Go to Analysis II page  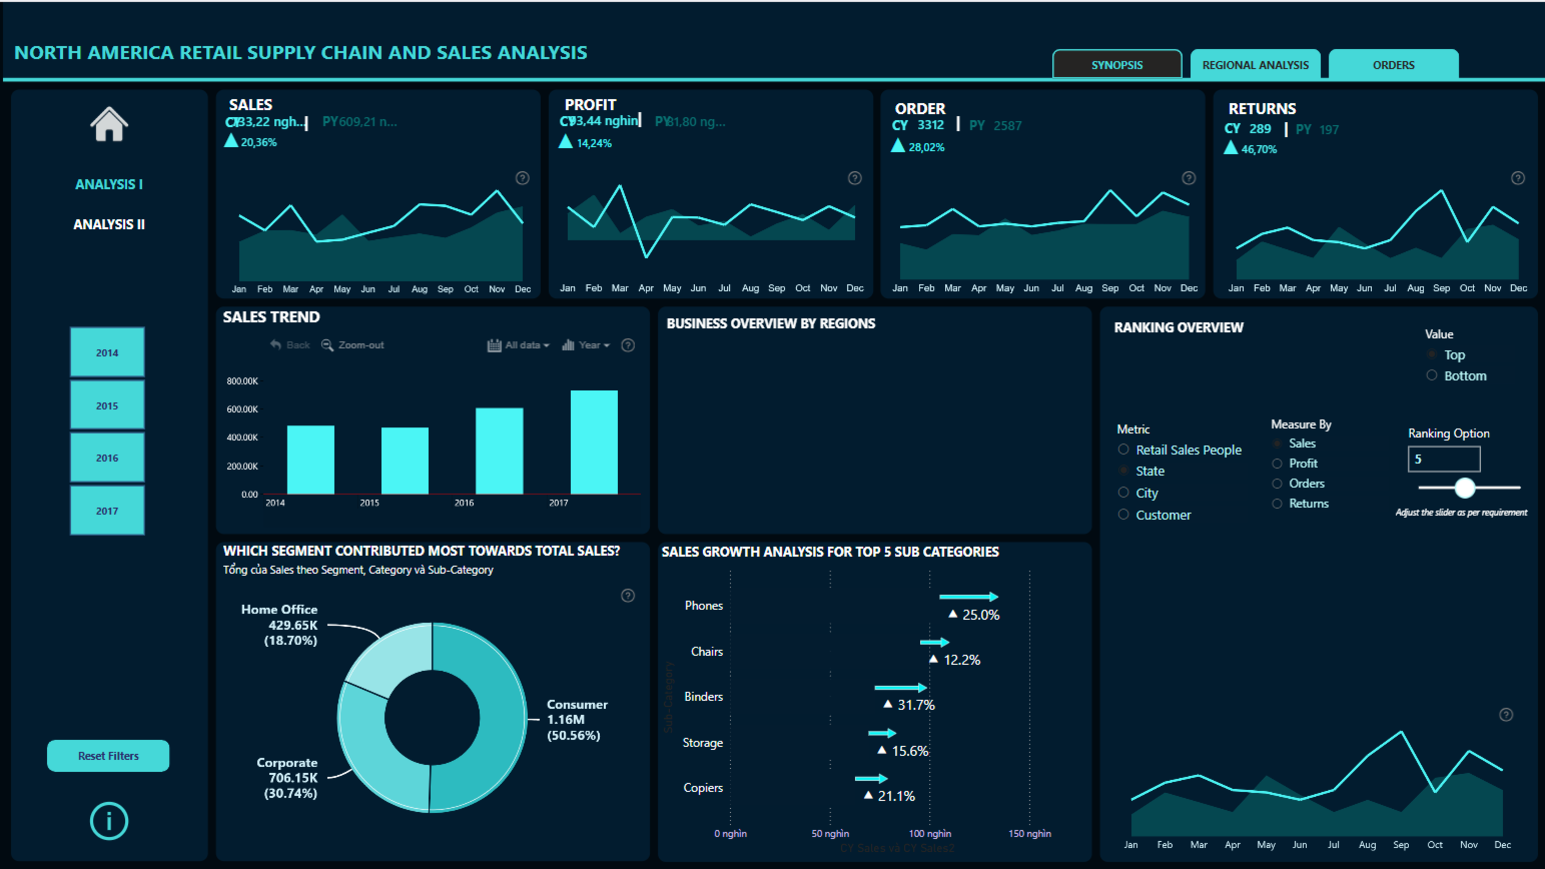coord(109,225)
